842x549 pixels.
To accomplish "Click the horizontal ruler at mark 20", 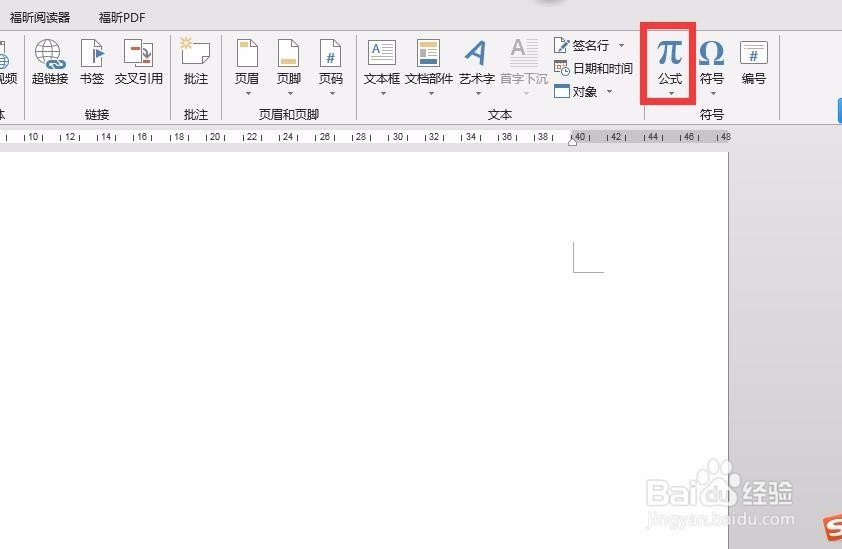I will 215,137.
